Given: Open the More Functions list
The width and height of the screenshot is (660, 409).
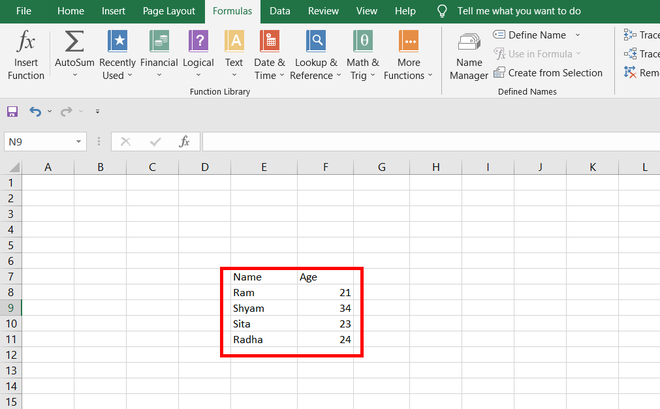Looking at the screenshot, I should pyautogui.click(x=408, y=55).
